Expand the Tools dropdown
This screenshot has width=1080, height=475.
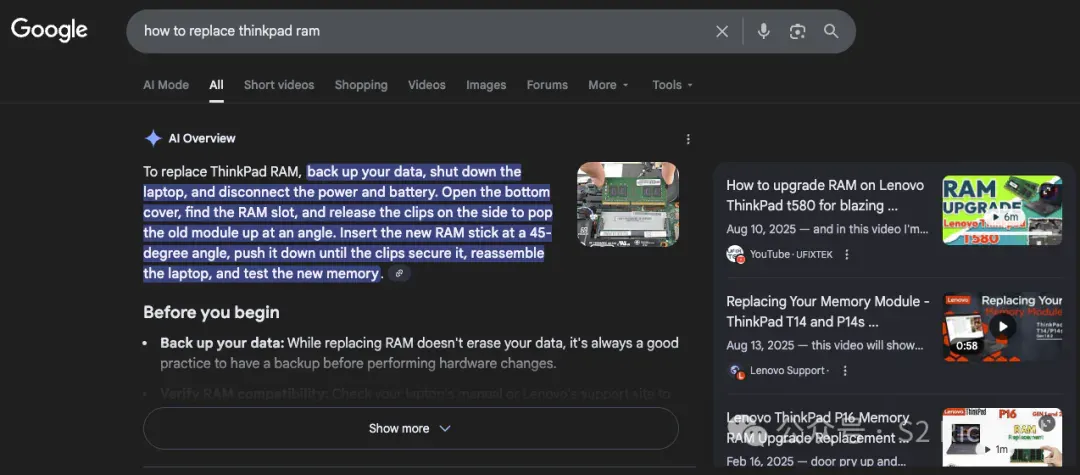[672, 85]
